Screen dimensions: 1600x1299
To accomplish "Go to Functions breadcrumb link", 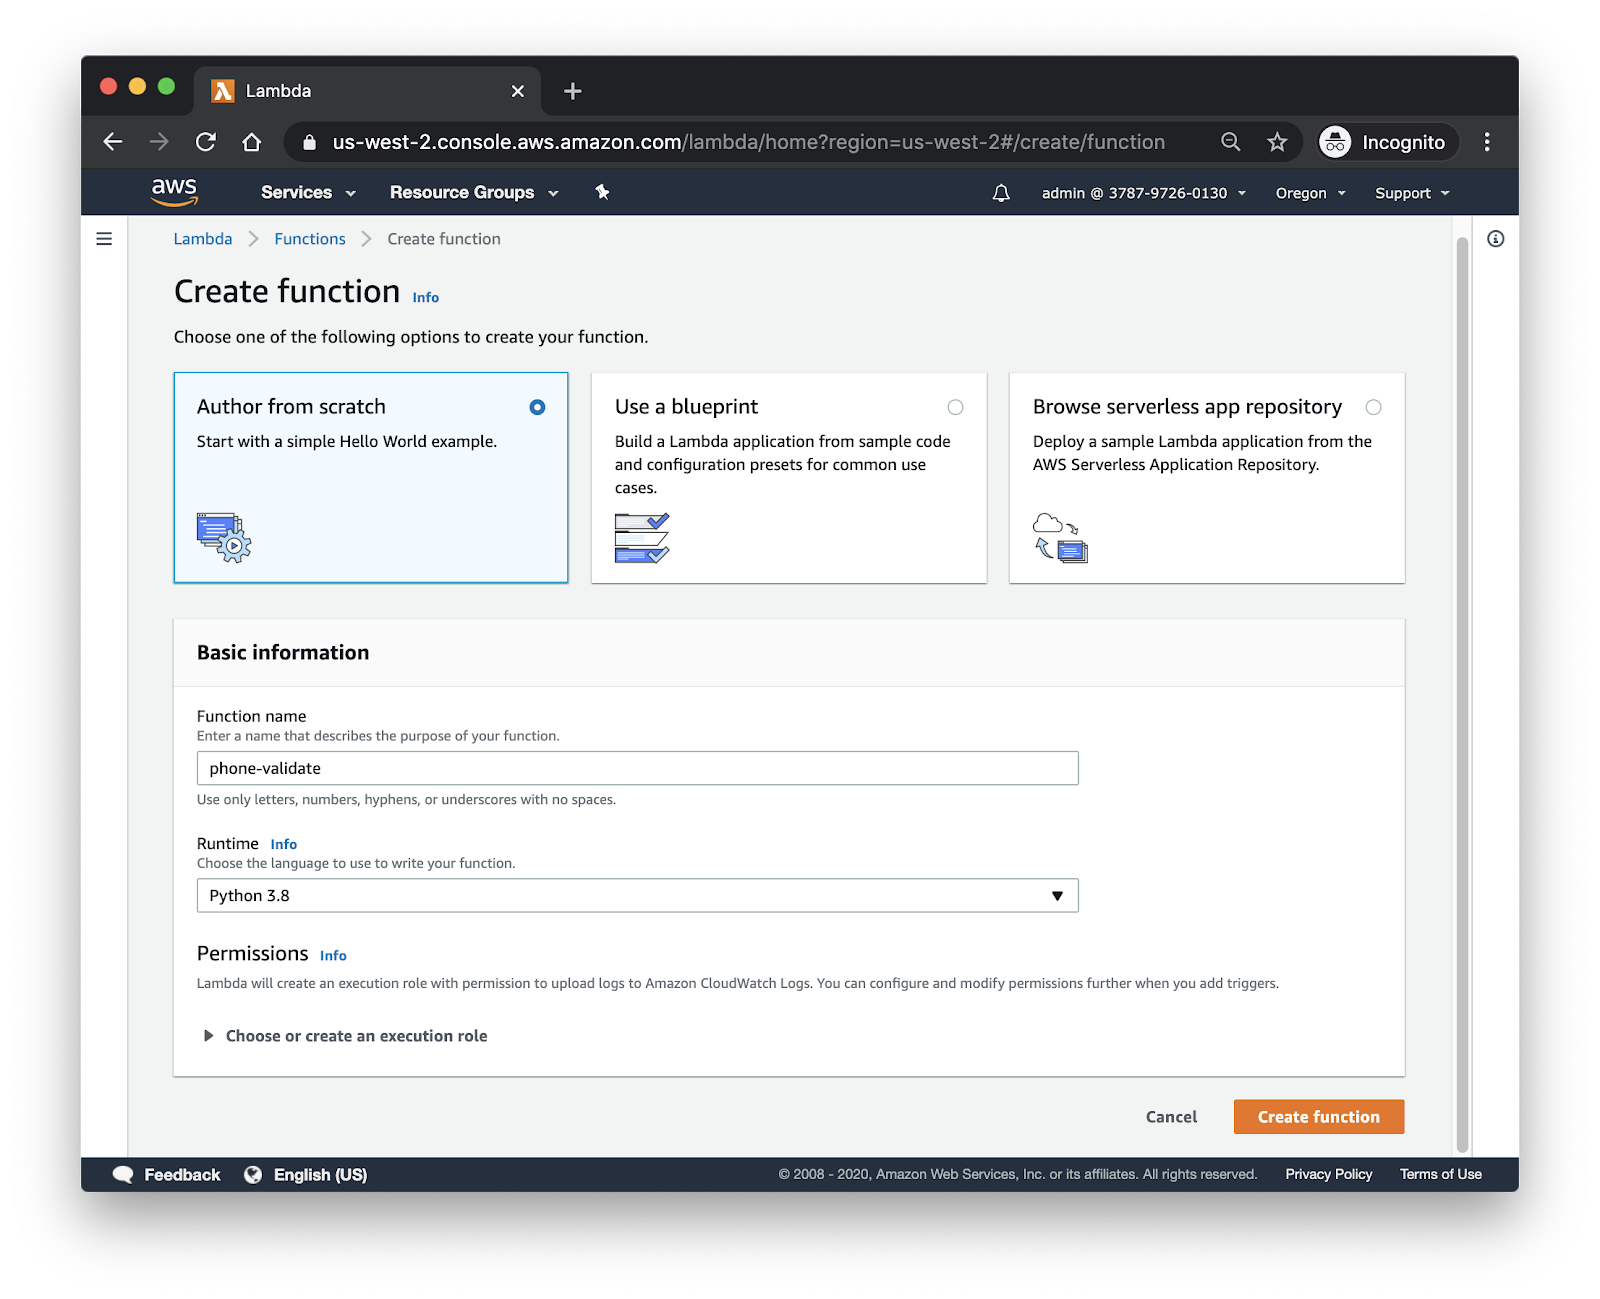I will (x=310, y=239).
